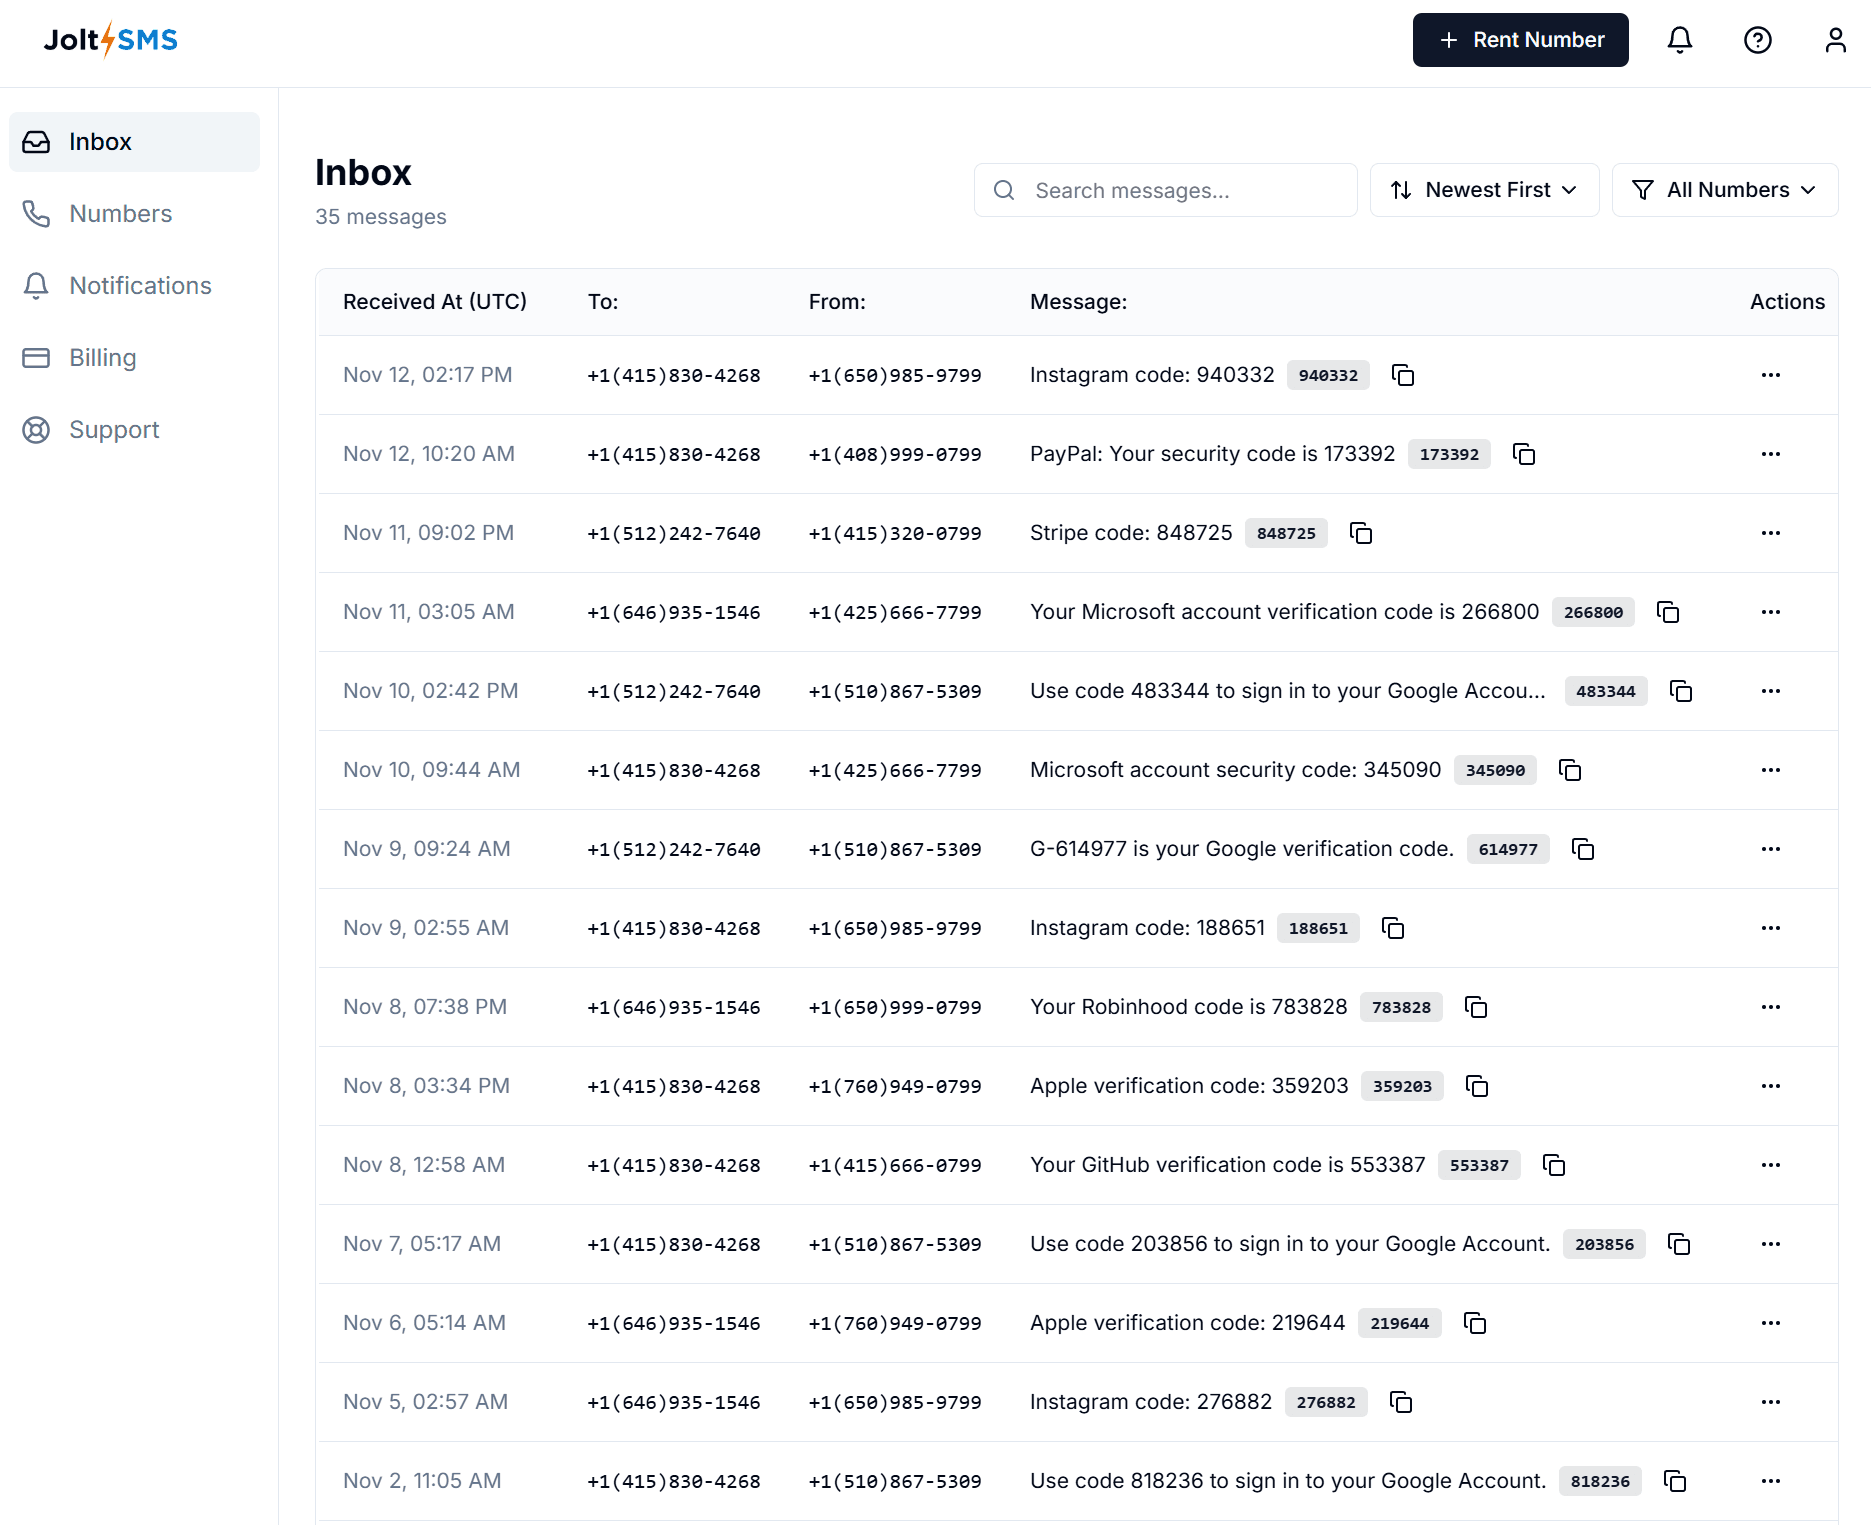The width and height of the screenshot is (1871, 1525).
Task: Open the Support section
Action: point(114,429)
